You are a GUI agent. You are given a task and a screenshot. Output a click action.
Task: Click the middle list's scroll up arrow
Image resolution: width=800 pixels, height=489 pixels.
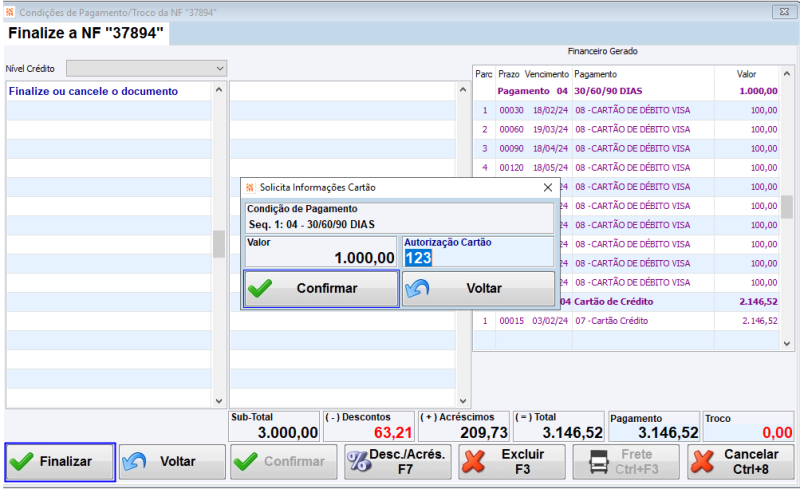(463, 90)
